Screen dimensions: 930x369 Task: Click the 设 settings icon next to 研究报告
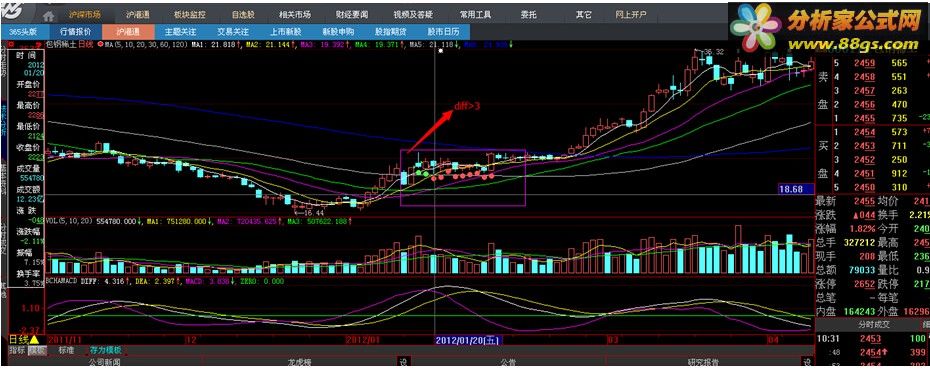click(807, 362)
